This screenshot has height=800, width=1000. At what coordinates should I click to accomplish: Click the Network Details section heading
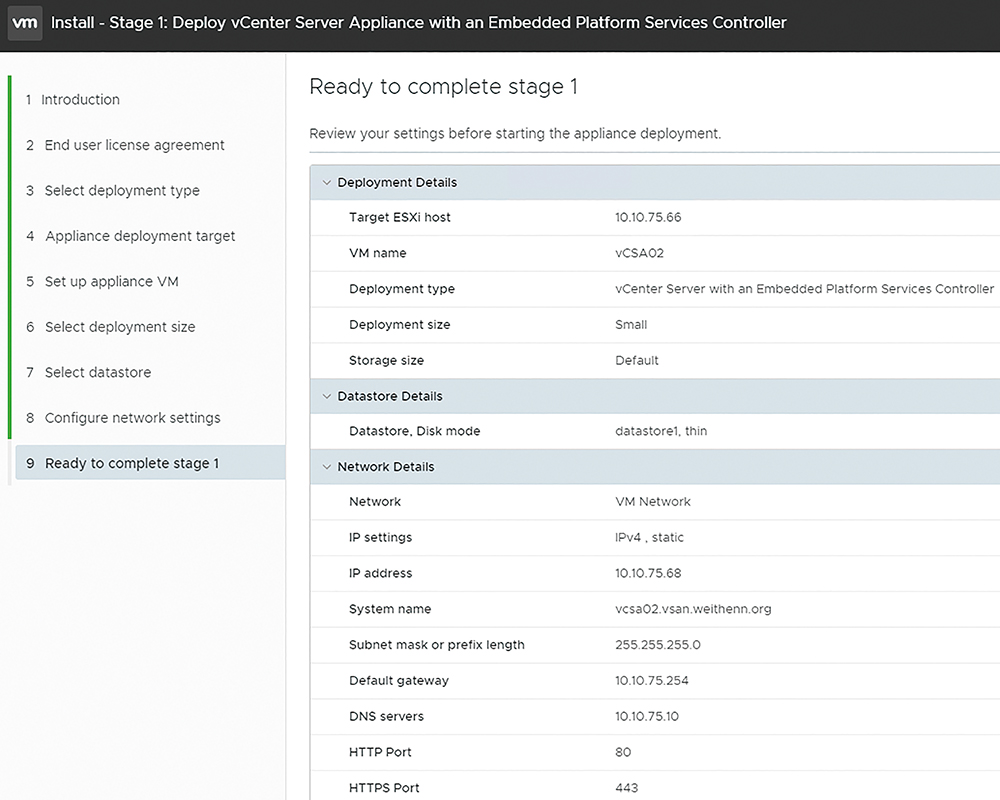[386, 467]
